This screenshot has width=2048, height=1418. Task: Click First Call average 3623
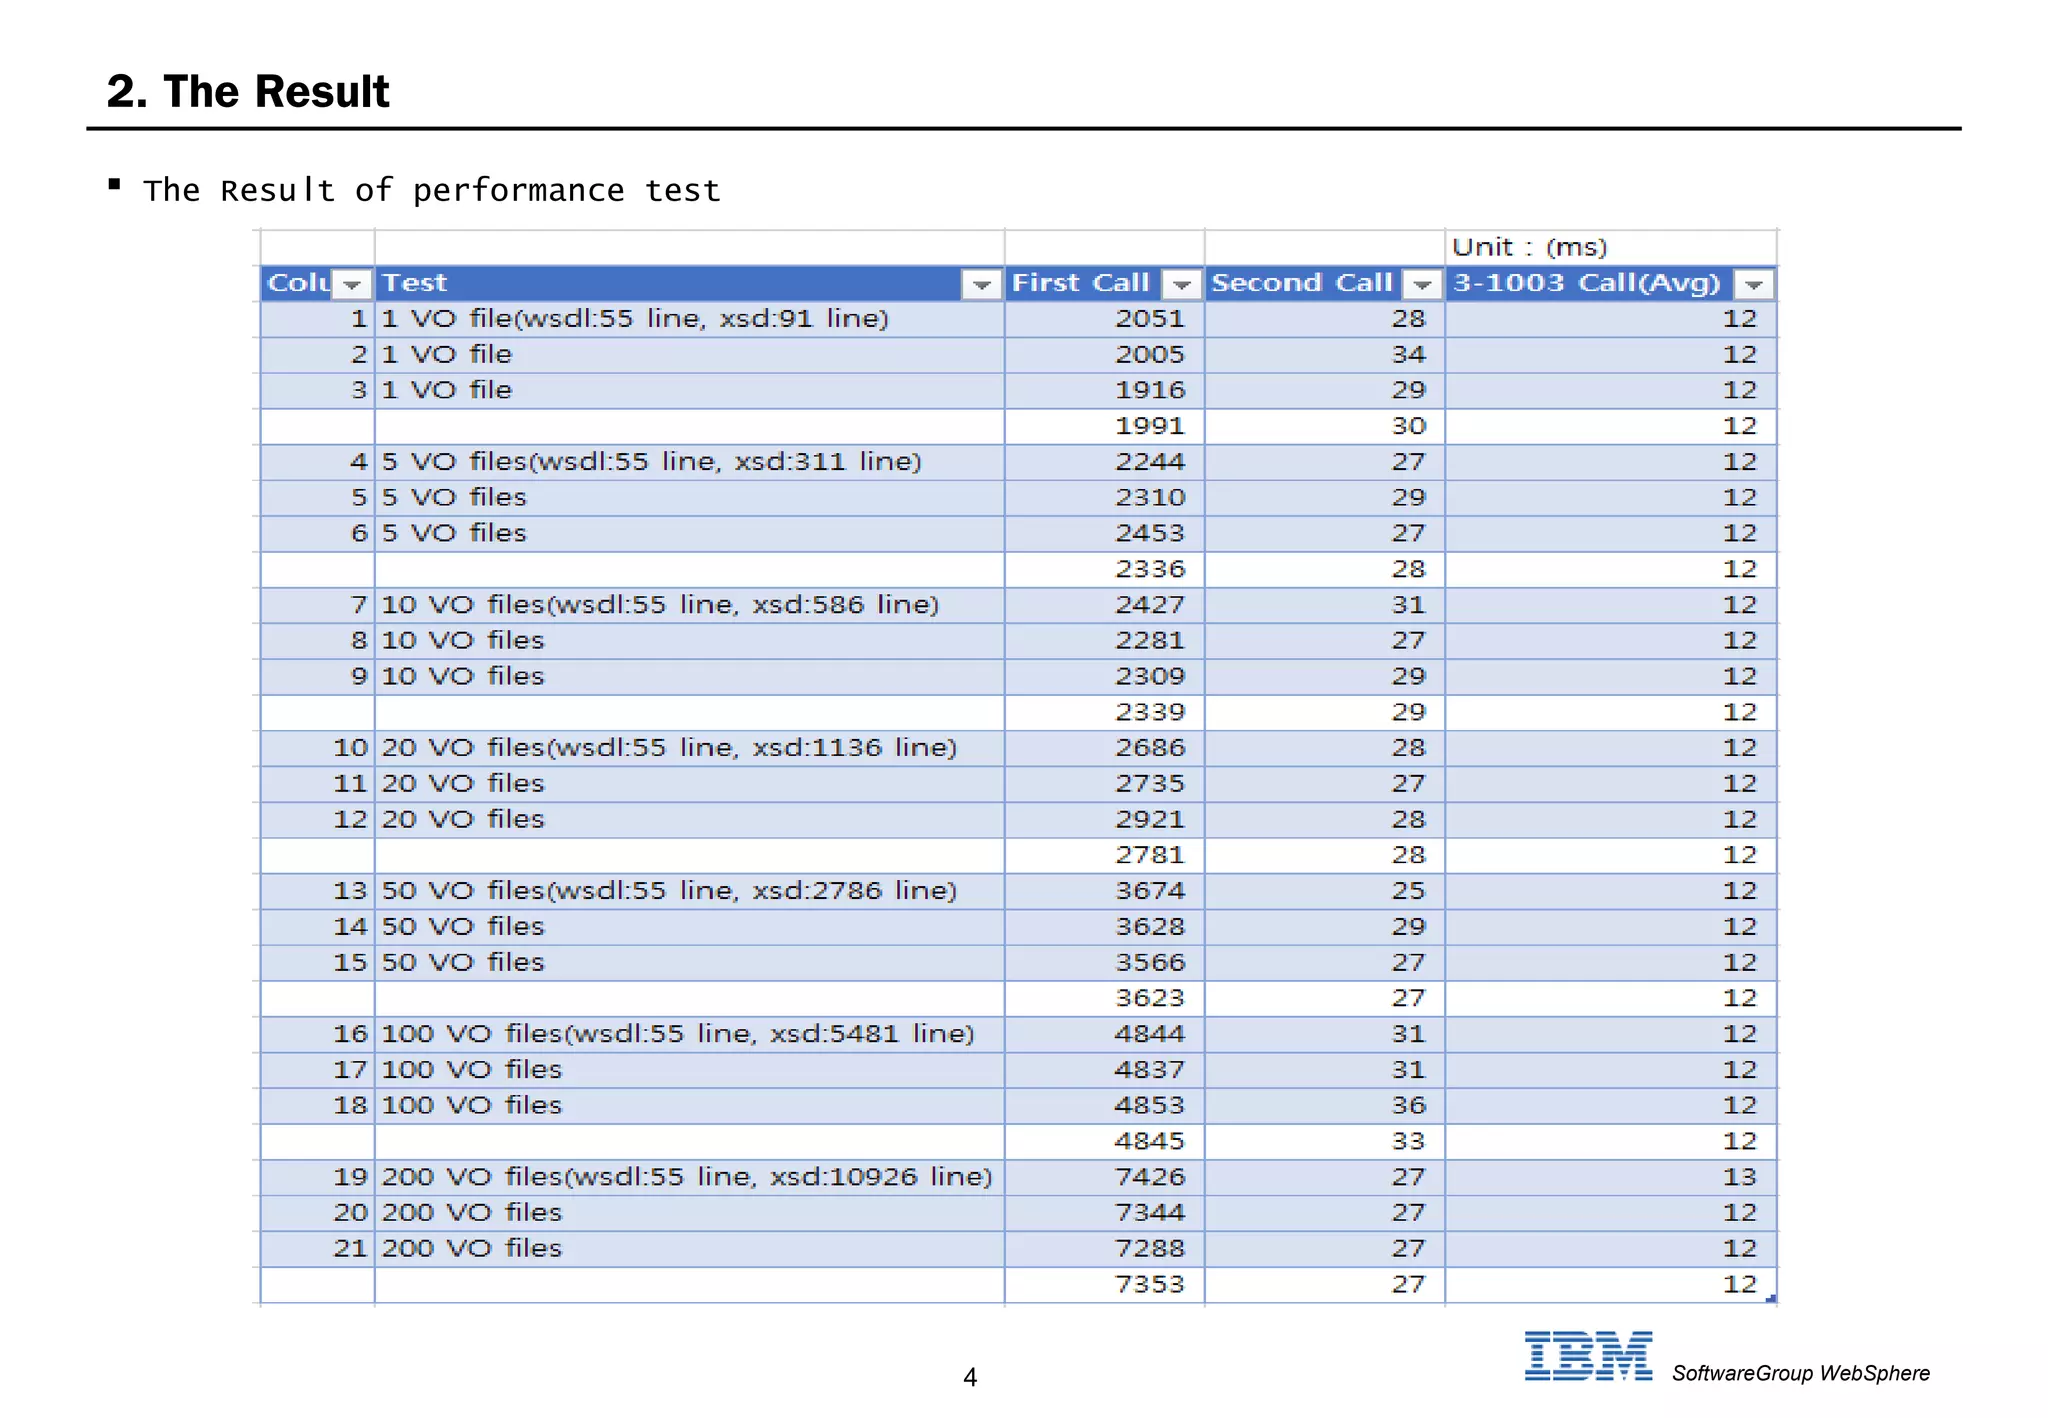point(1105,999)
